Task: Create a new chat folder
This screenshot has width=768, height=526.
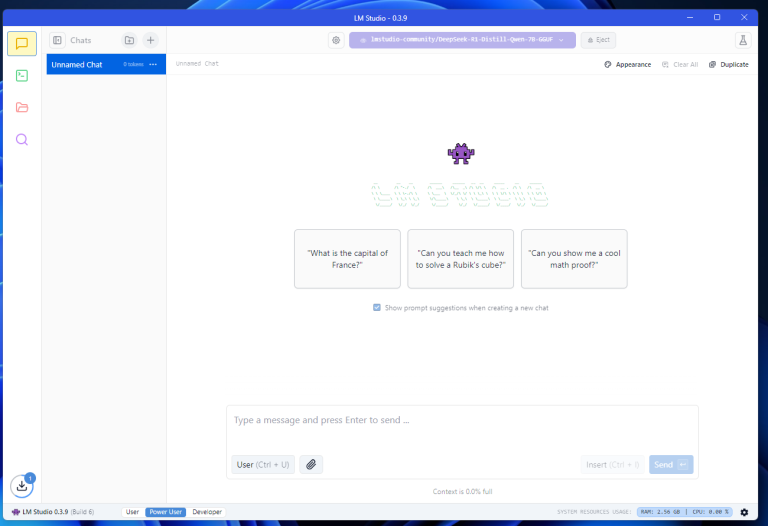Action: coord(129,40)
